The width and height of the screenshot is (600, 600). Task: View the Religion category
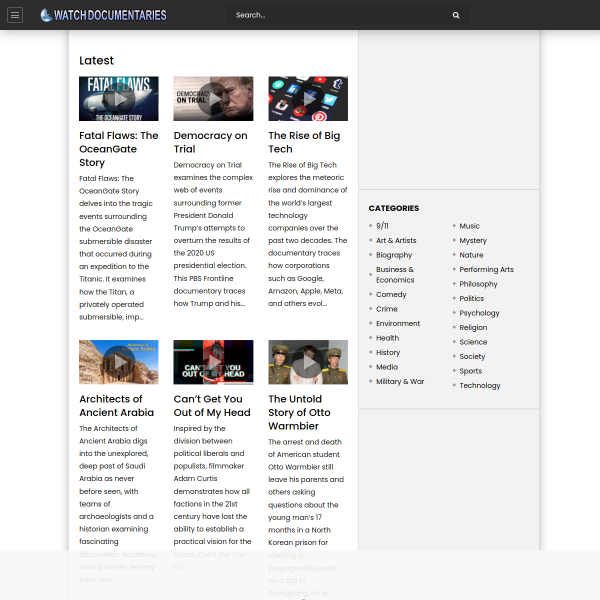(x=473, y=328)
